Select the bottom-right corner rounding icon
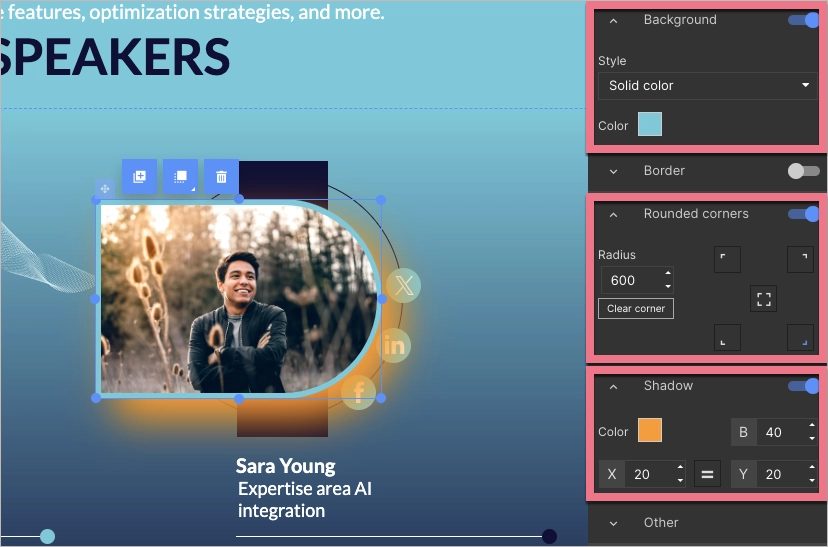The image size is (828, 547). 800,338
